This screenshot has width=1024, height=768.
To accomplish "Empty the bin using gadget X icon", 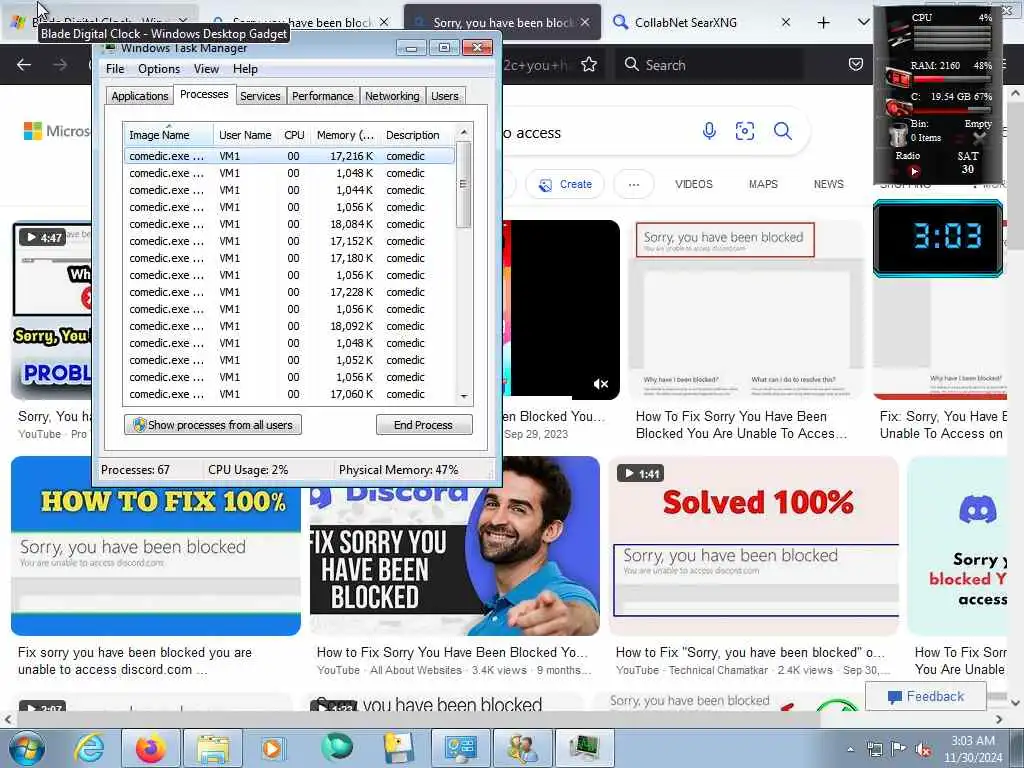I will pos(979,137).
